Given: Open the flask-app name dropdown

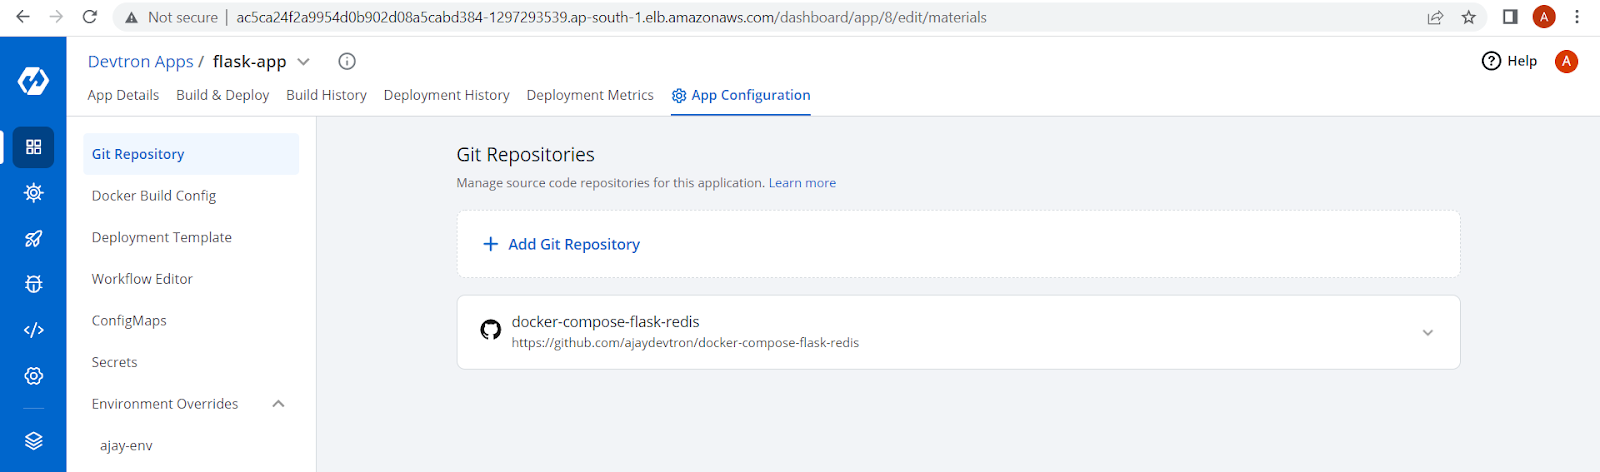Looking at the screenshot, I should pyautogui.click(x=304, y=61).
